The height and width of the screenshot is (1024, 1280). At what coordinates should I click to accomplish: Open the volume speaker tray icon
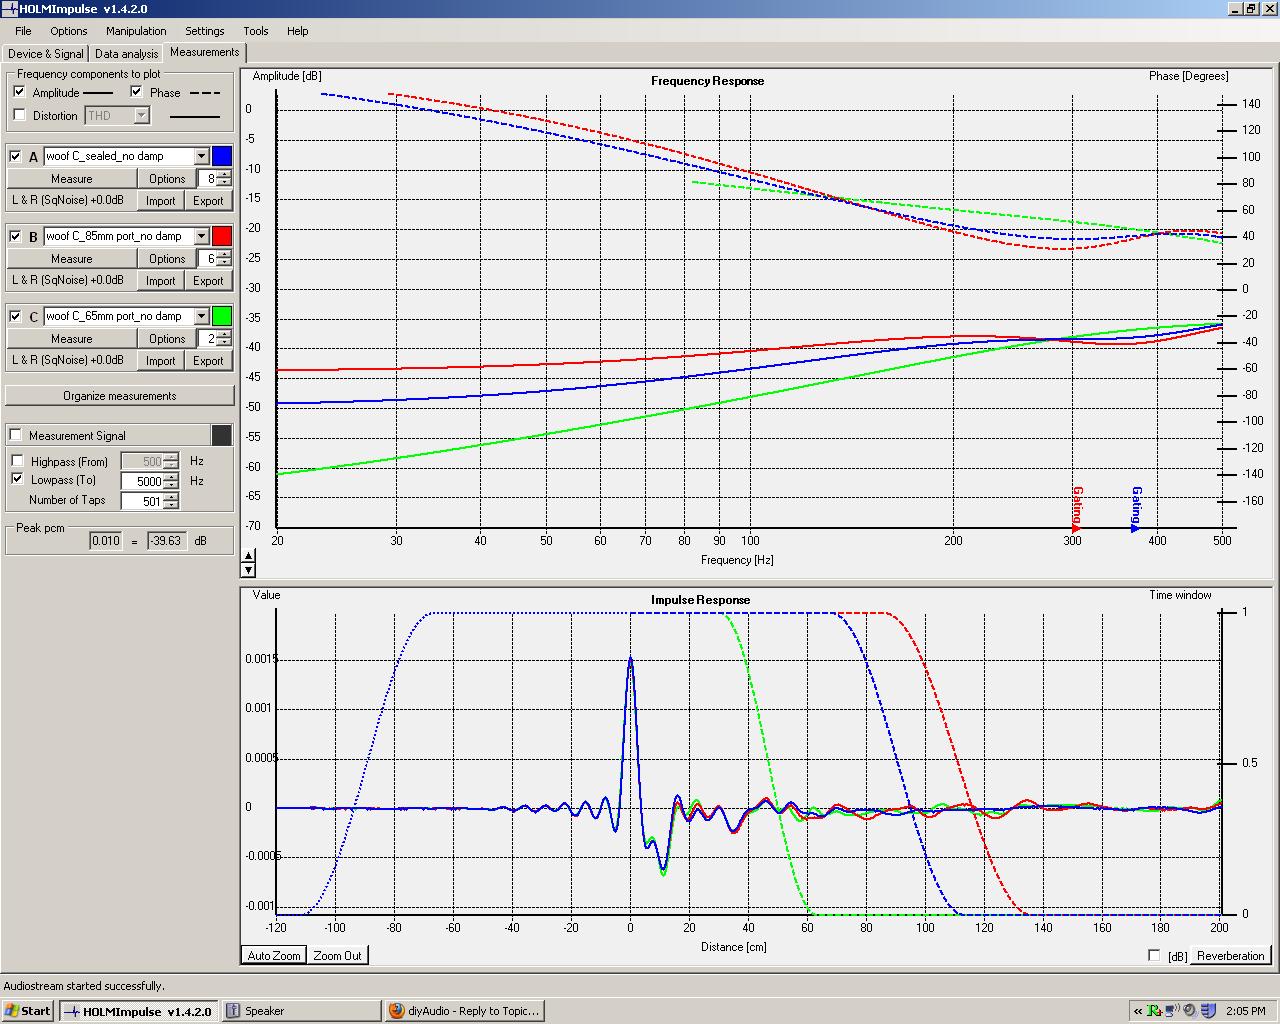tap(1189, 1011)
